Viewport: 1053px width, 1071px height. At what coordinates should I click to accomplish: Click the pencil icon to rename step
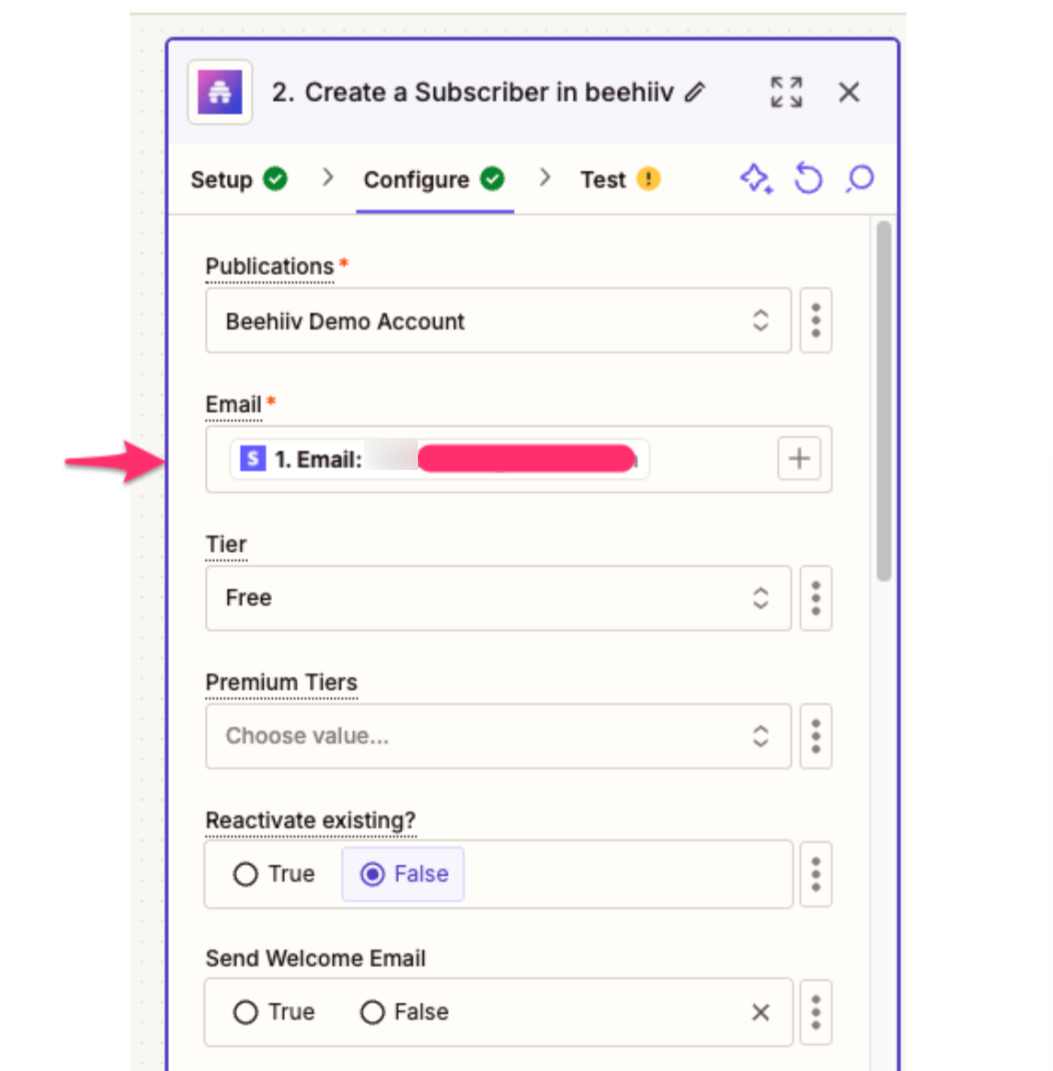coord(695,93)
